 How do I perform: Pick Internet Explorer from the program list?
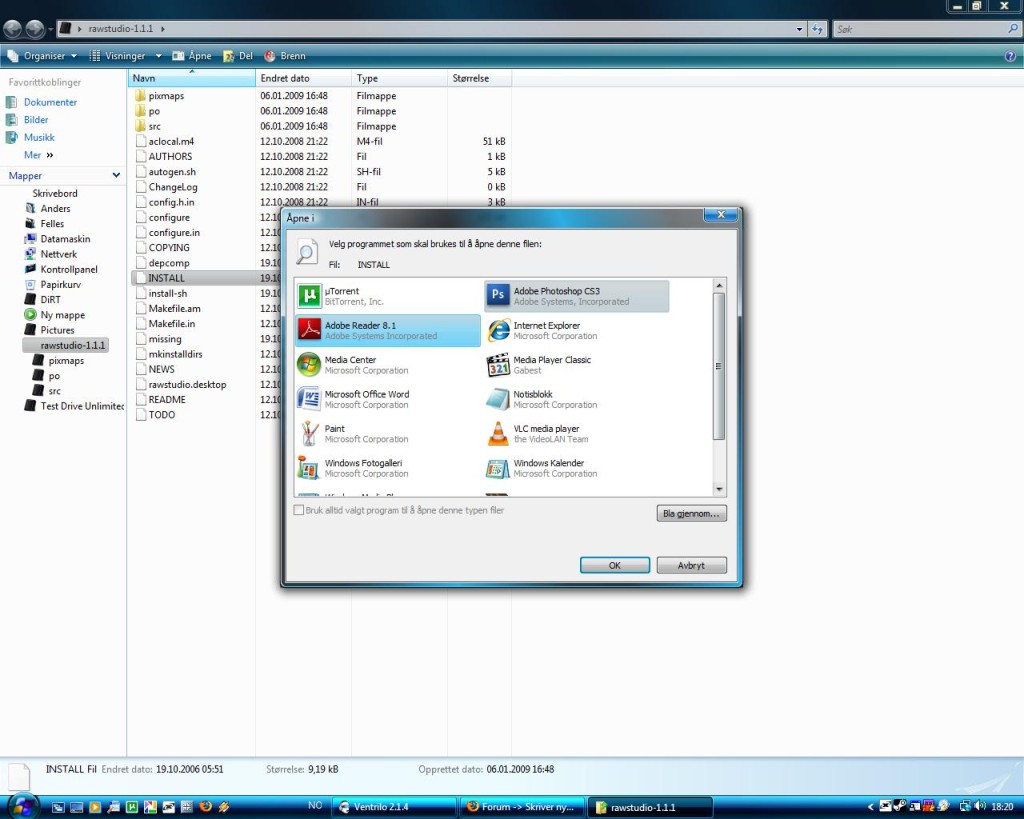pos(577,330)
